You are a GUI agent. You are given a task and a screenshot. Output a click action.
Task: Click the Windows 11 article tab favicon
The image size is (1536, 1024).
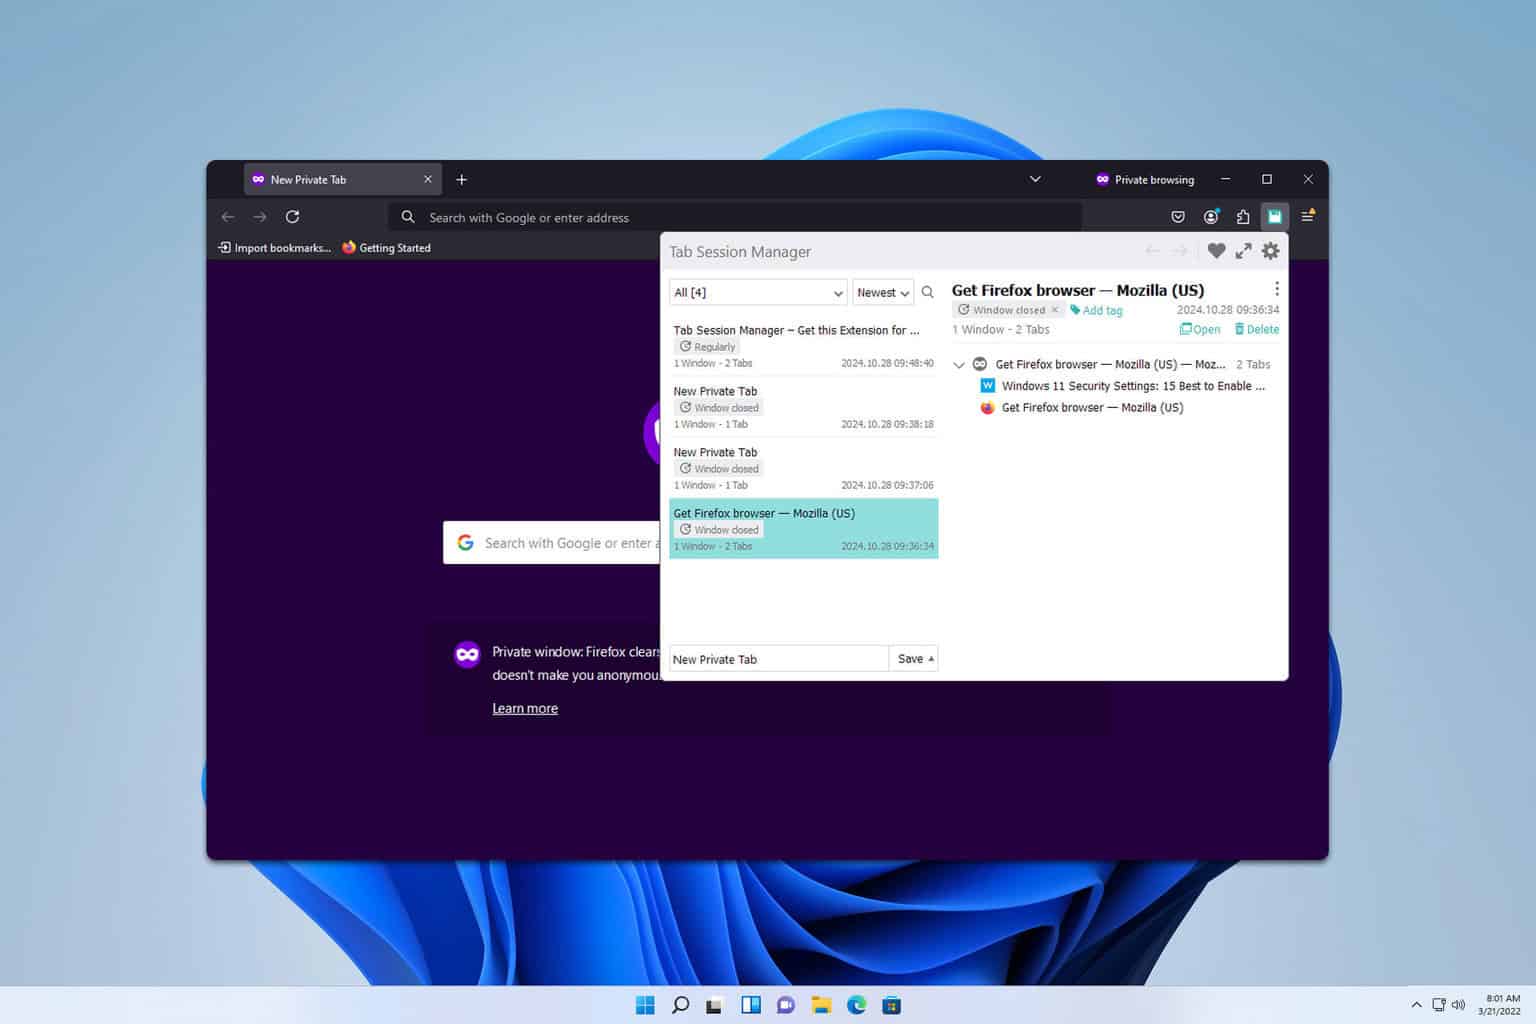click(988, 385)
